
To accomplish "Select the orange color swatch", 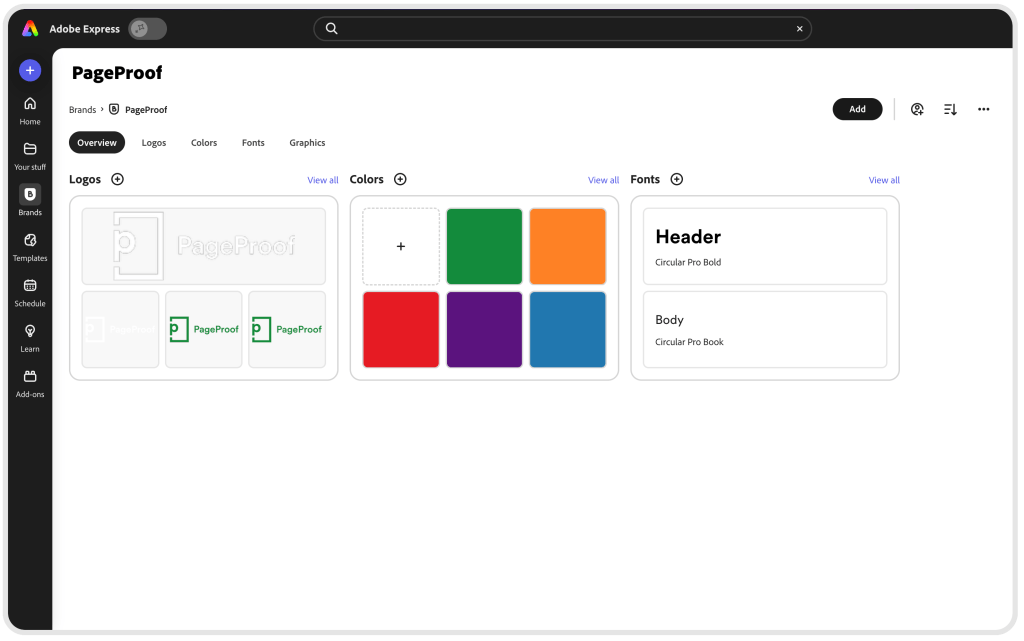I will click(567, 246).
